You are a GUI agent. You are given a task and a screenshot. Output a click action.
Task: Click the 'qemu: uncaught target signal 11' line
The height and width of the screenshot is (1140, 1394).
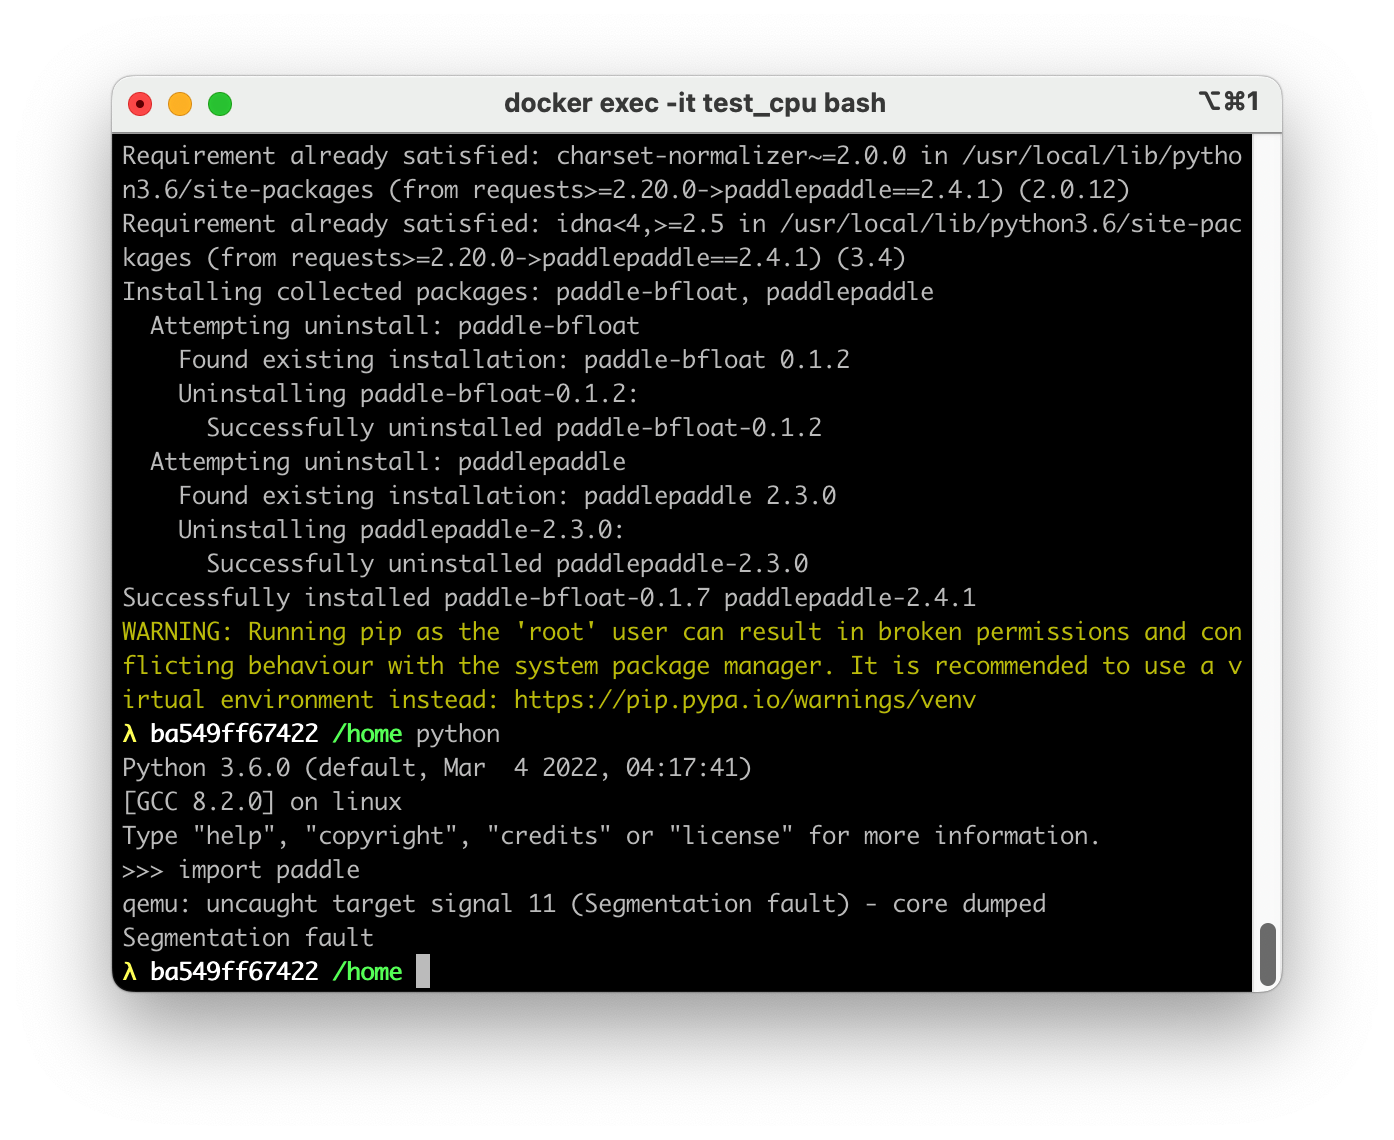584,904
